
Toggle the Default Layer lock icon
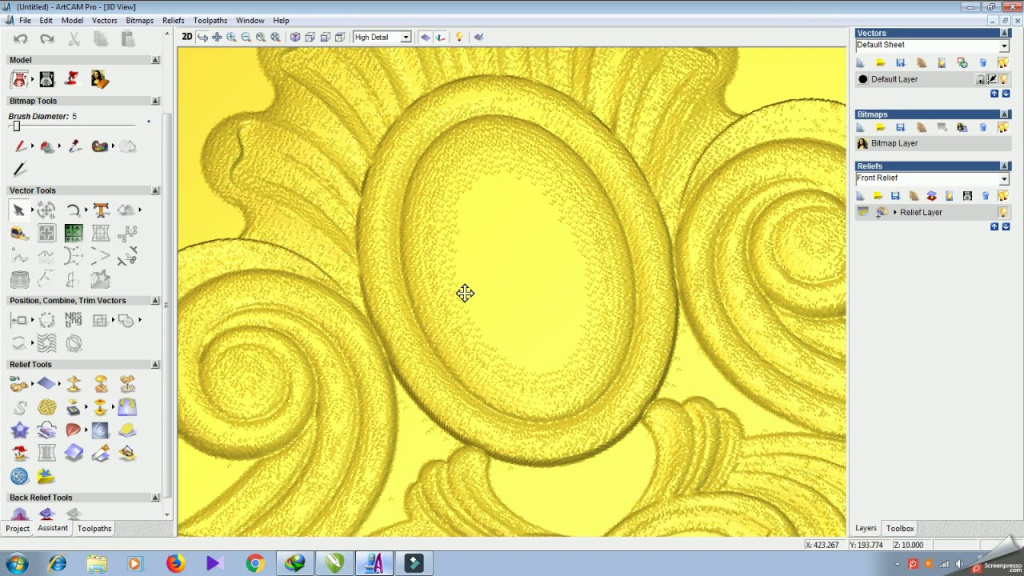(x=981, y=79)
